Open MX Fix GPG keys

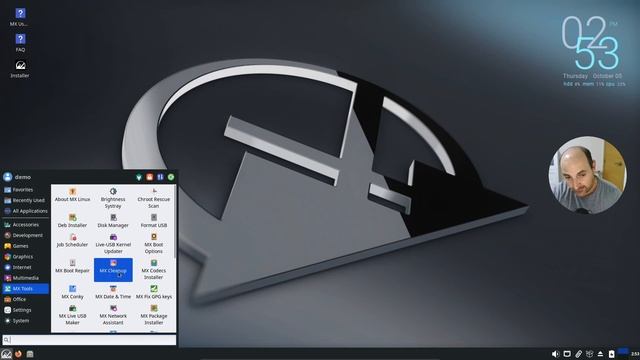[153, 292]
